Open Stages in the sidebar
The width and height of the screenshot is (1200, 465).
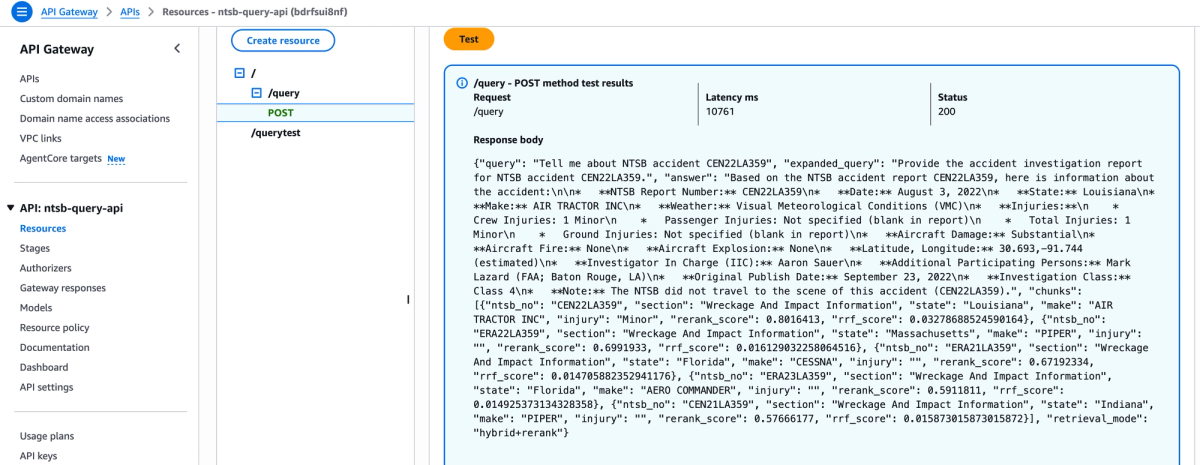(x=35, y=248)
